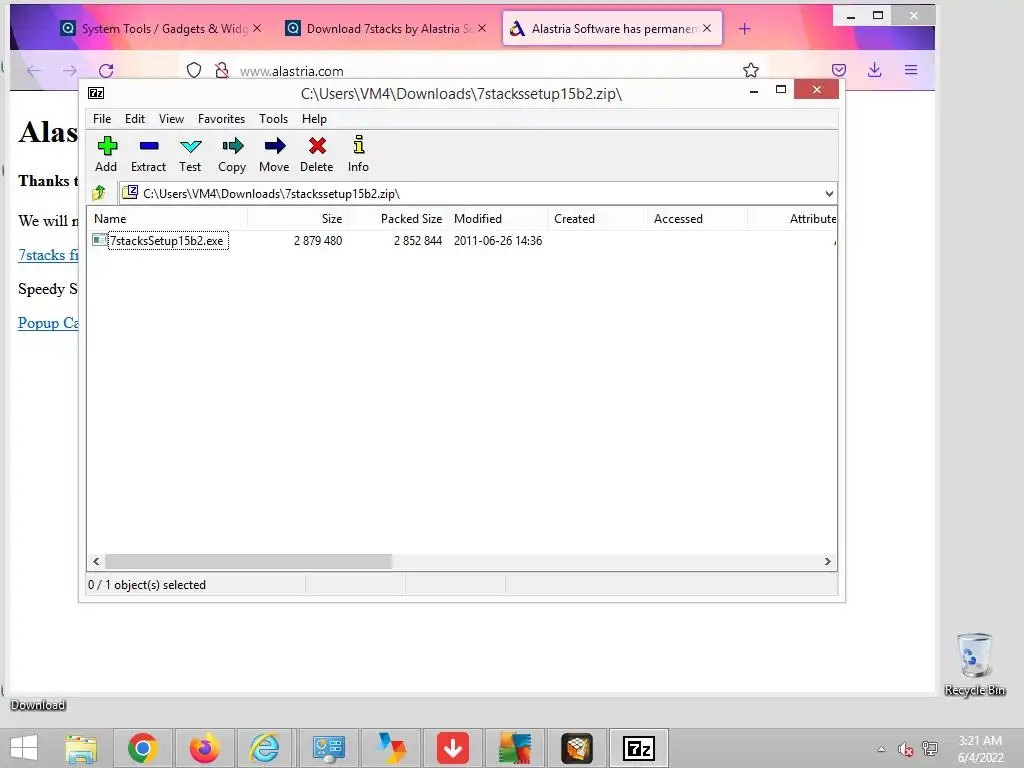1024x768 pixels.
Task: Expand the 7-Zip address path dropdown
Action: 829,193
